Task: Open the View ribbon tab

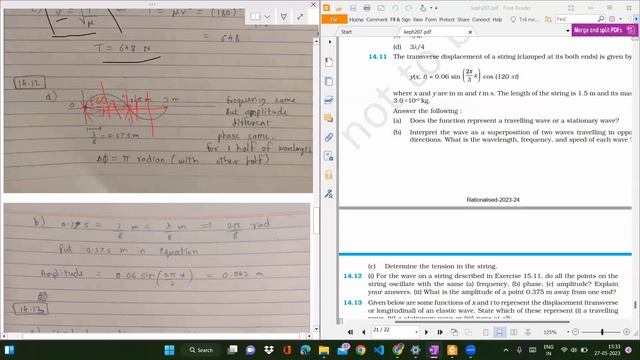Action: tap(418, 19)
